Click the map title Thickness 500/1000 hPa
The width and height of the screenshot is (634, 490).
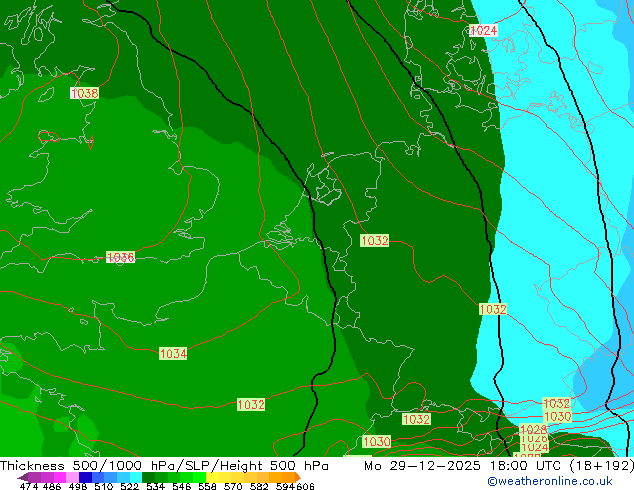click(91, 466)
